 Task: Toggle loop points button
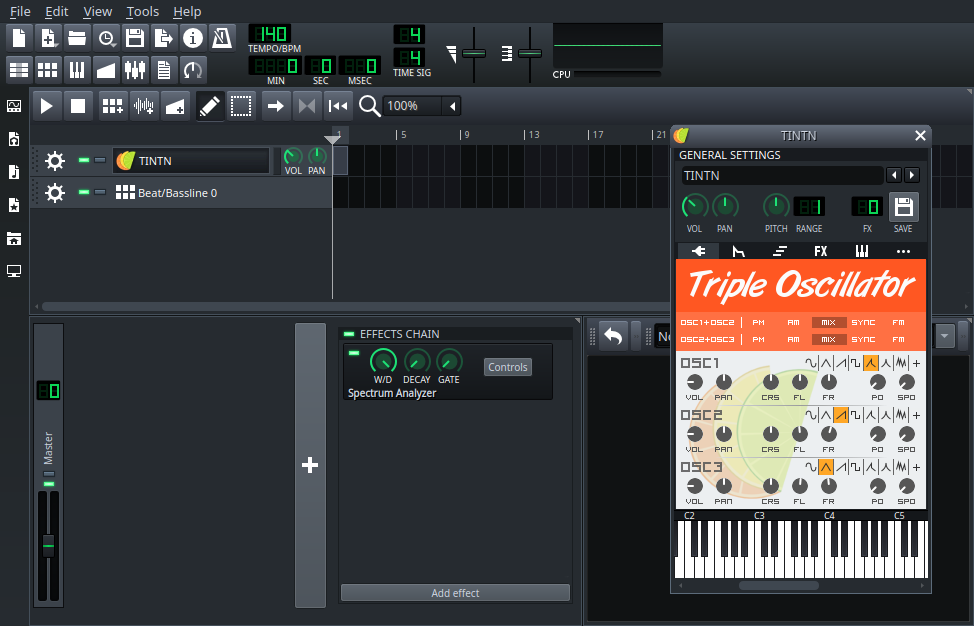coord(307,106)
